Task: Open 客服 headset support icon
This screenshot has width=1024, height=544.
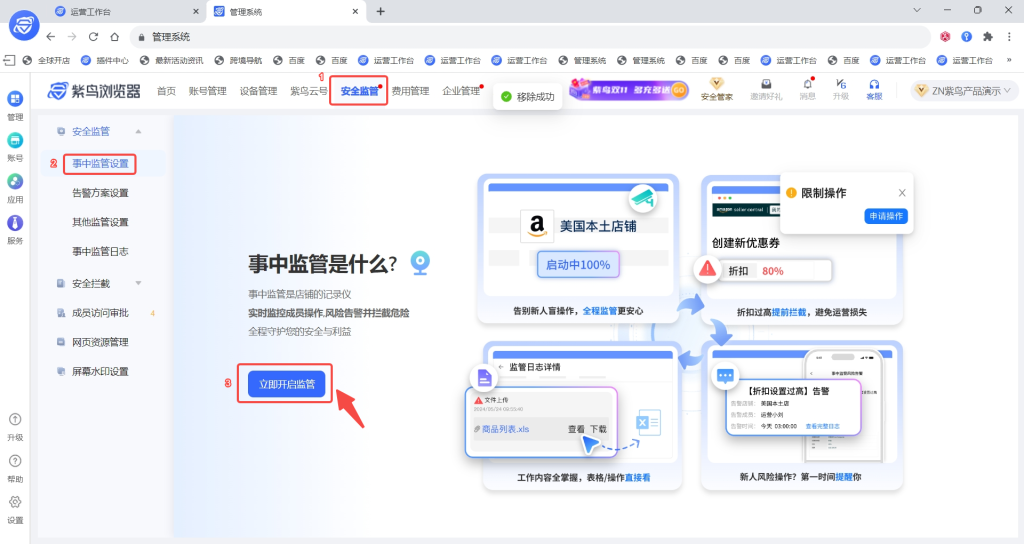Action: 874,84
